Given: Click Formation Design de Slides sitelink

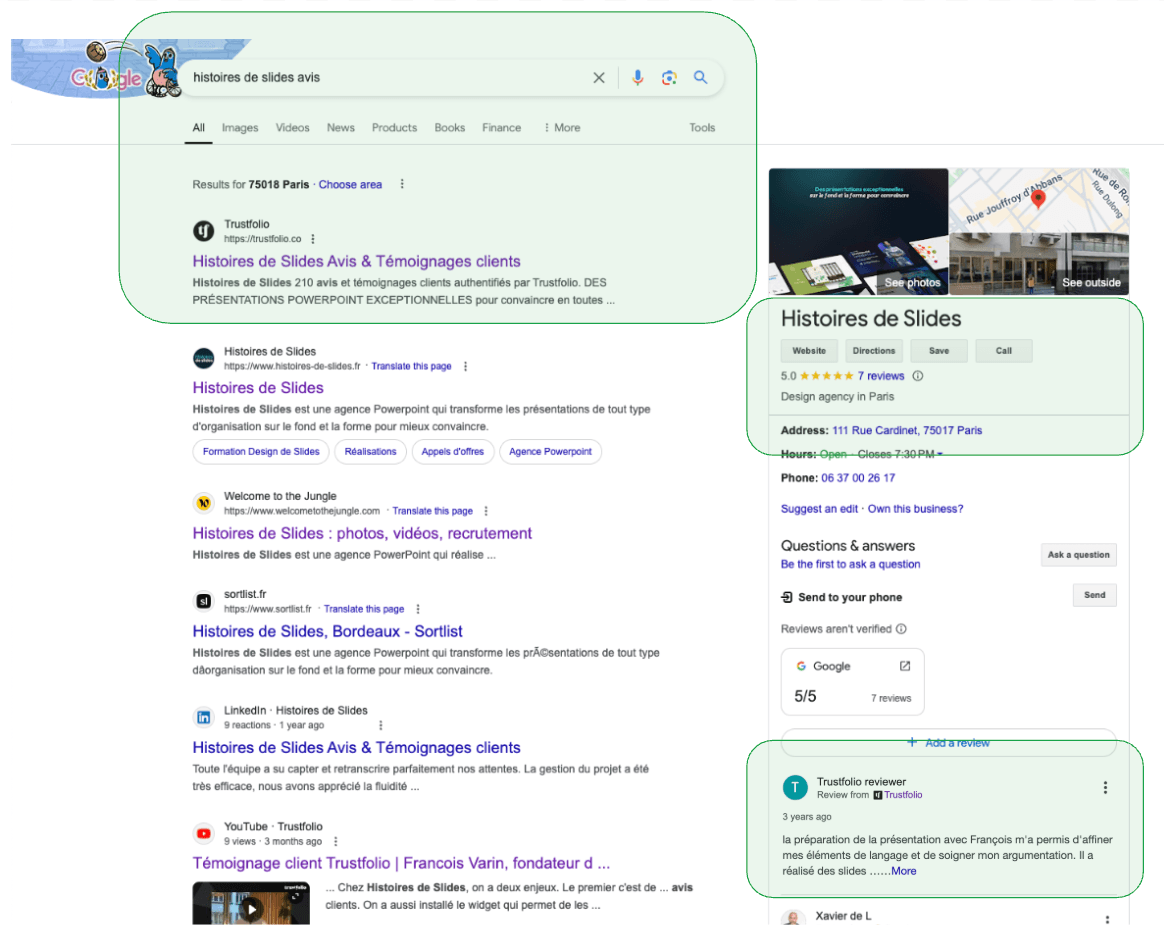Looking at the screenshot, I should [x=261, y=451].
